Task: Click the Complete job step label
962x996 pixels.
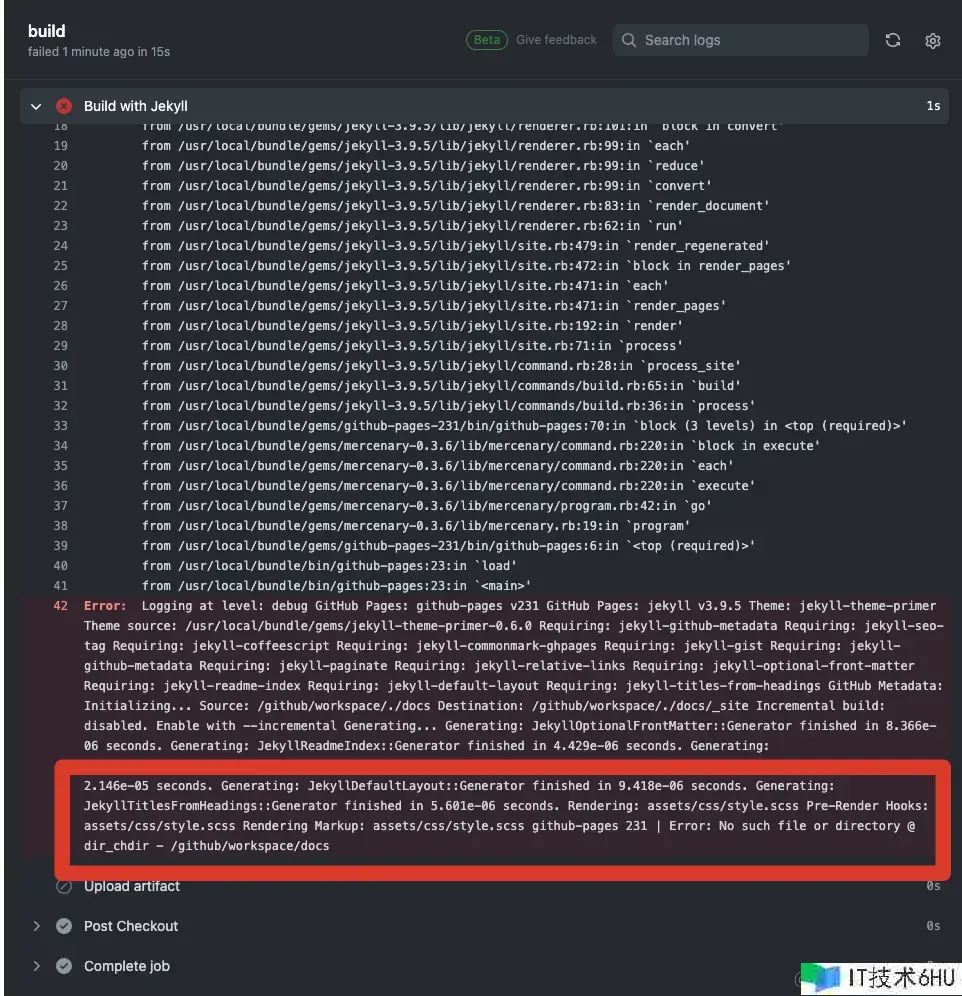Action: pyautogui.click(x=127, y=966)
